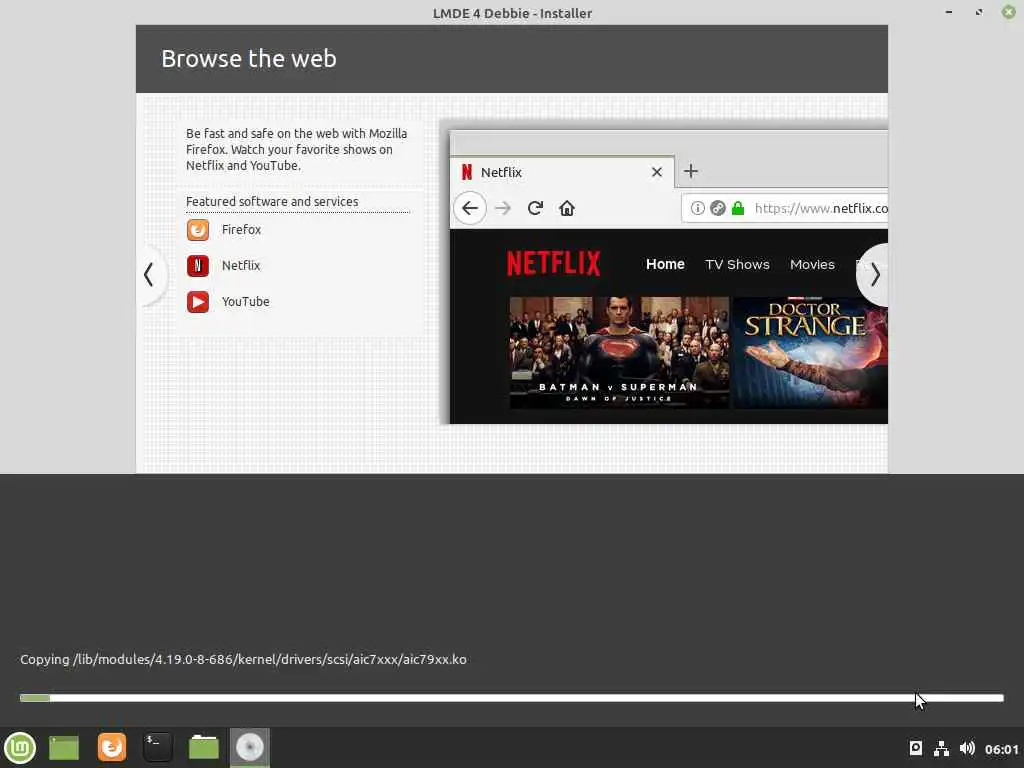Advance to the next slideshow slide
Viewport: 1024px width, 768px height.
(874, 275)
